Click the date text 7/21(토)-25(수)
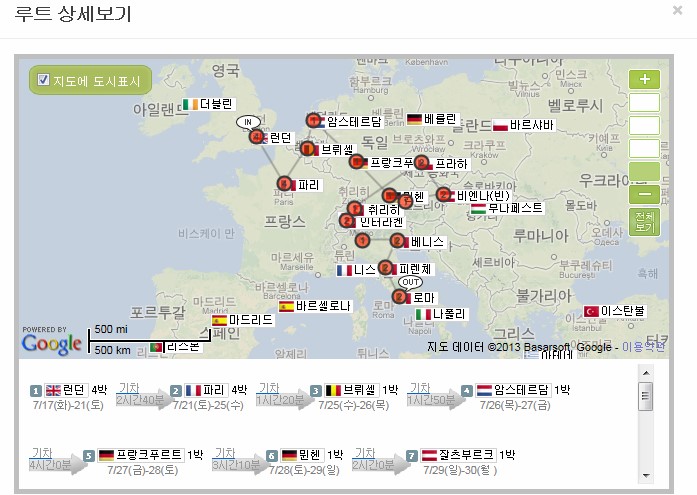Screen dimensions: 697x495 (x=208, y=405)
